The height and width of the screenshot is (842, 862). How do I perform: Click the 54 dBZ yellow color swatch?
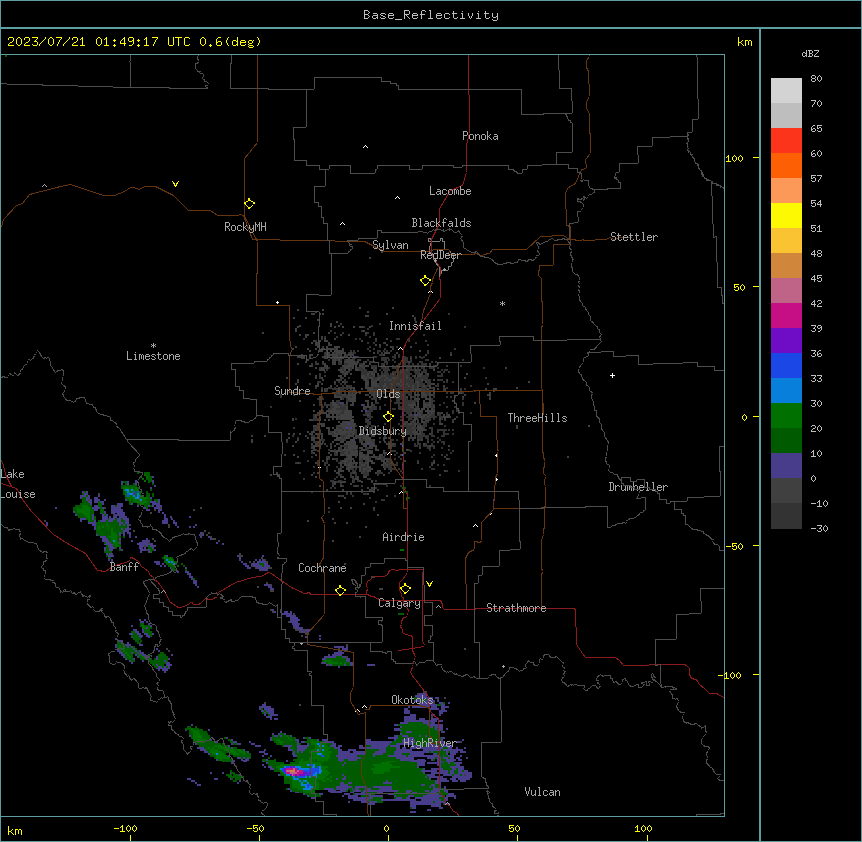pos(786,215)
